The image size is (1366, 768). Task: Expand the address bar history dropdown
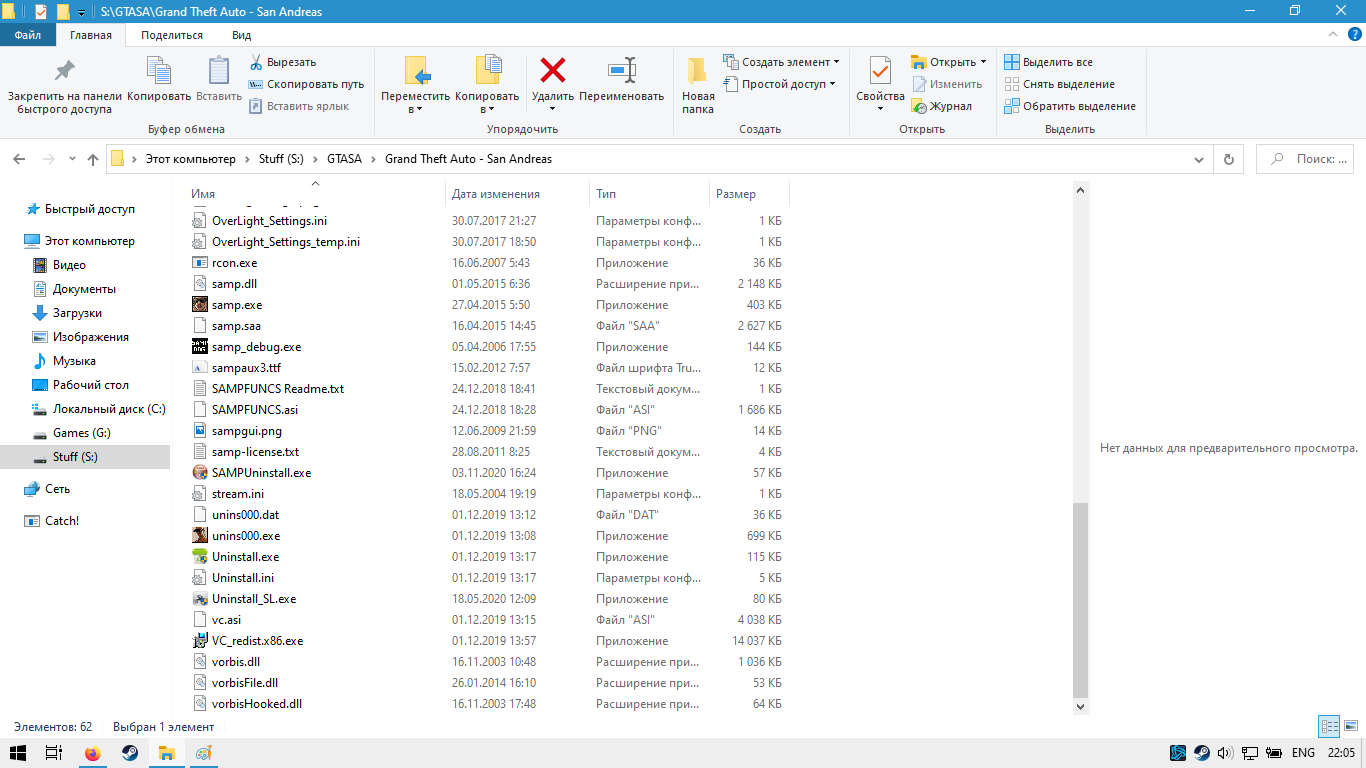click(1199, 159)
